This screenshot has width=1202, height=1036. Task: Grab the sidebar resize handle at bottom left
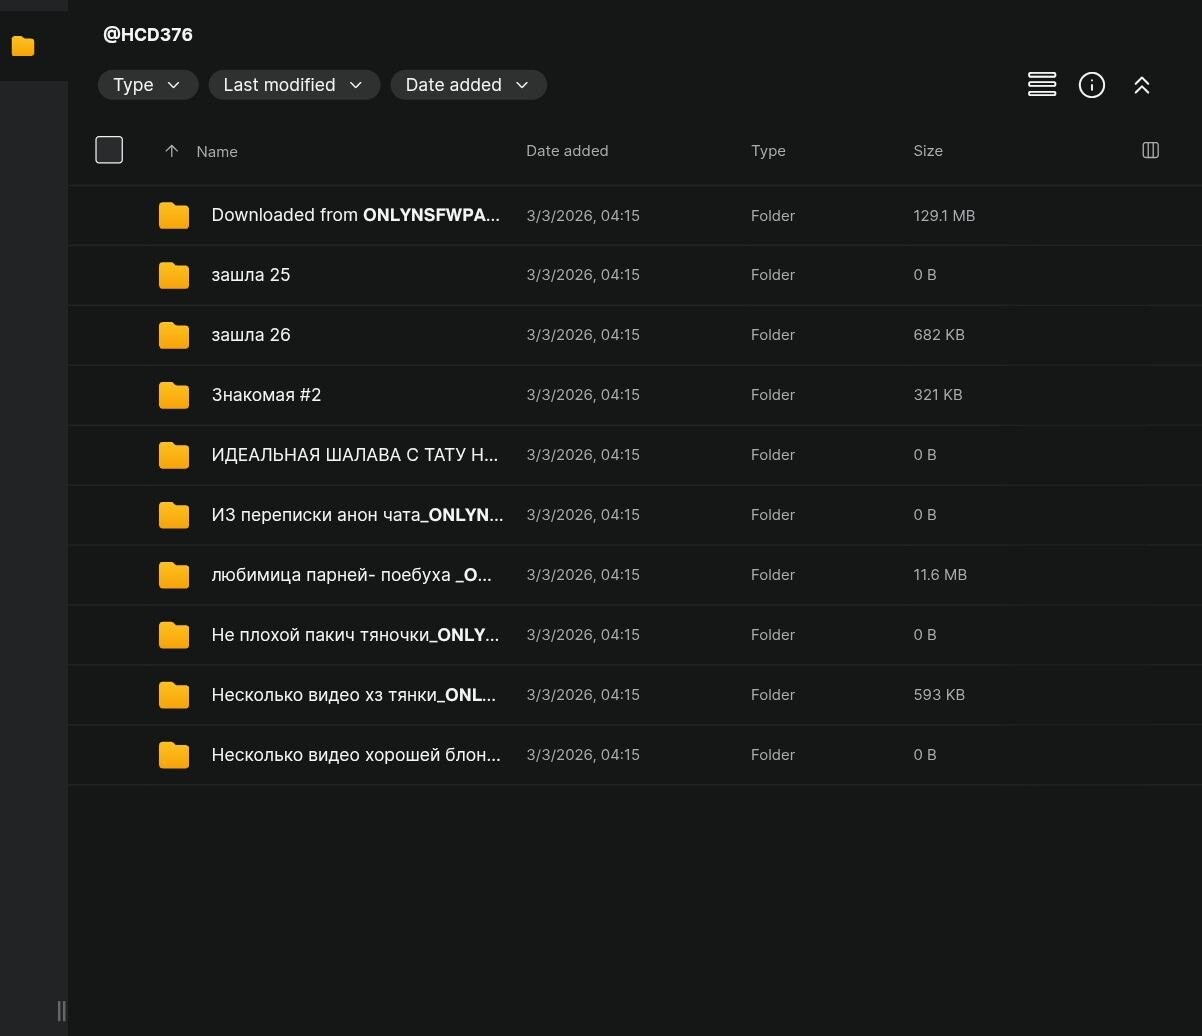61,1011
